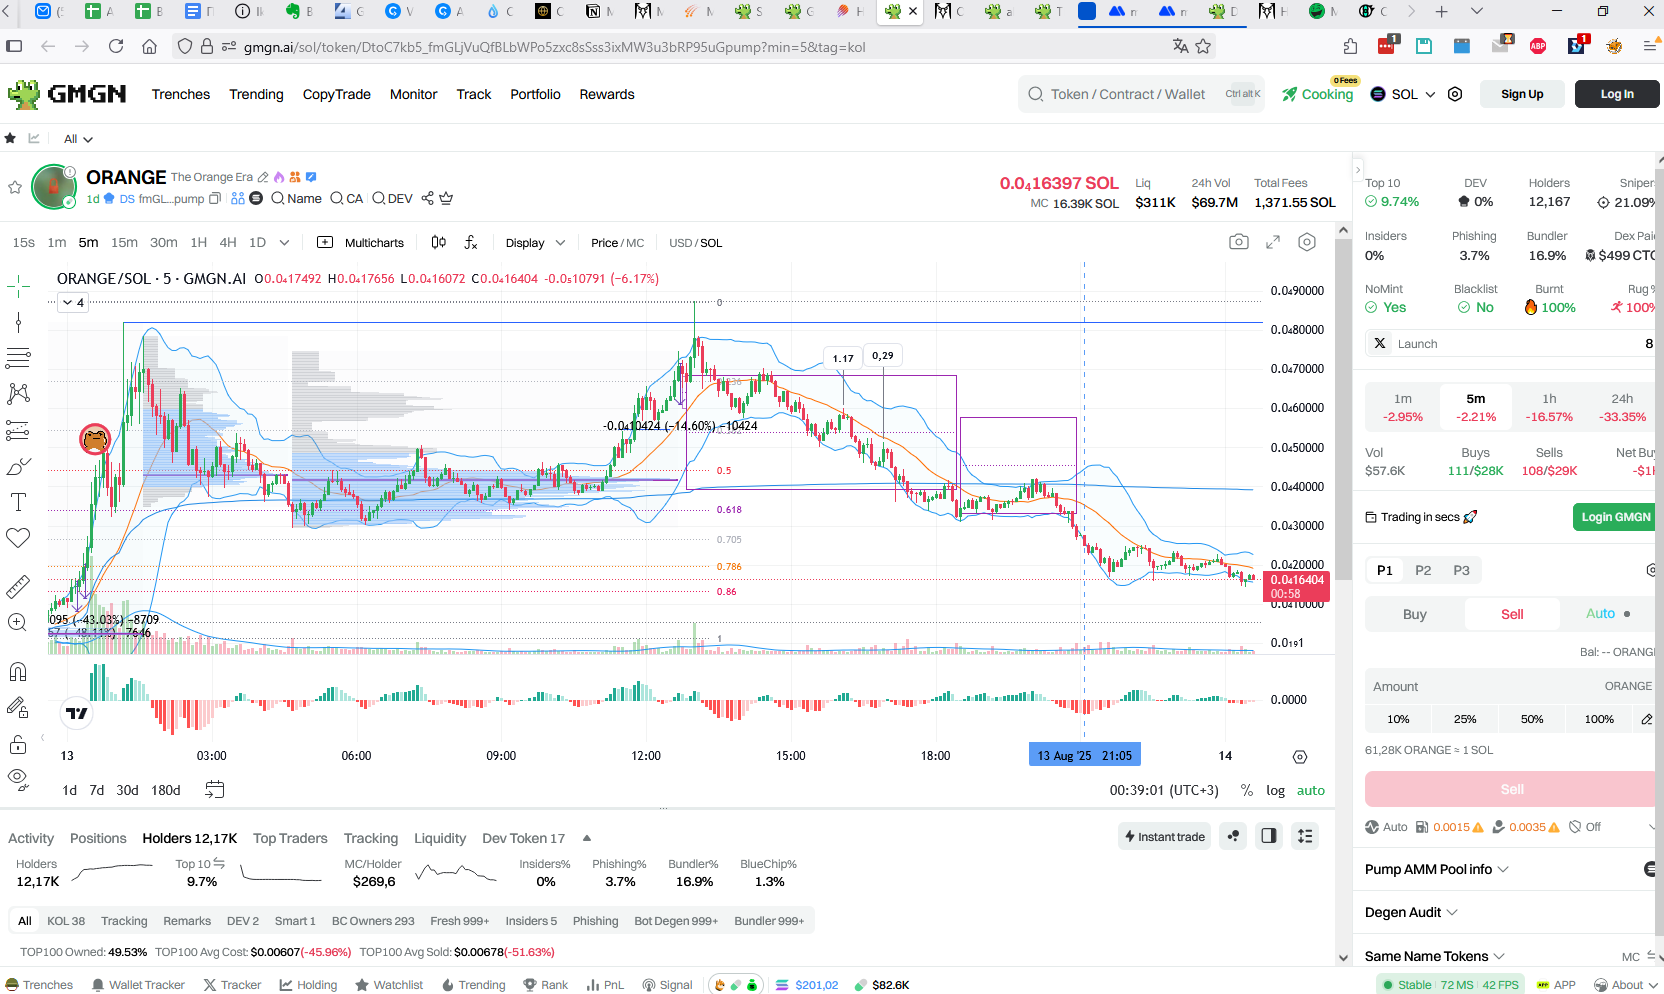Expand Same Name Tokens section
Viewport: 1664px width, 994px height.
click(1434, 956)
